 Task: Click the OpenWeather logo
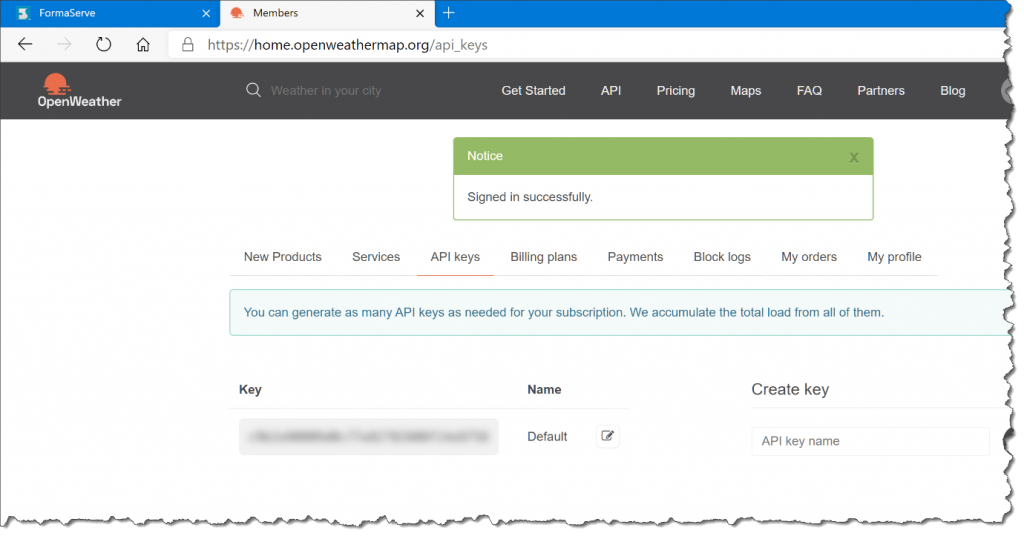click(x=79, y=90)
